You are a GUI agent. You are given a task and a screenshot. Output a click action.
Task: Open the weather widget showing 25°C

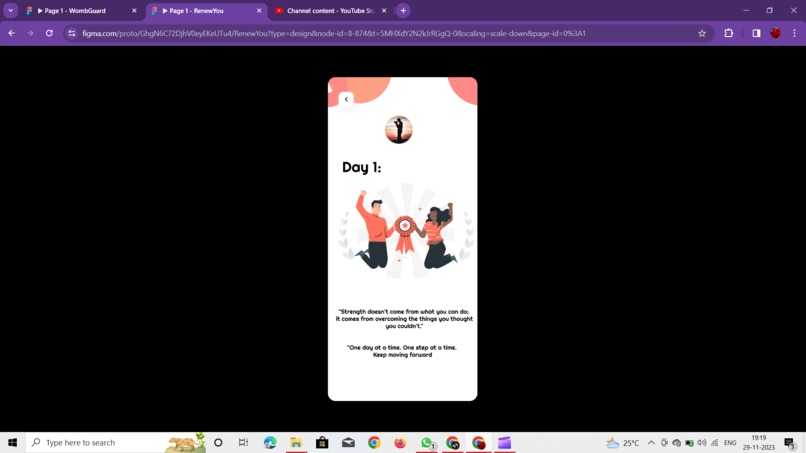[623, 443]
